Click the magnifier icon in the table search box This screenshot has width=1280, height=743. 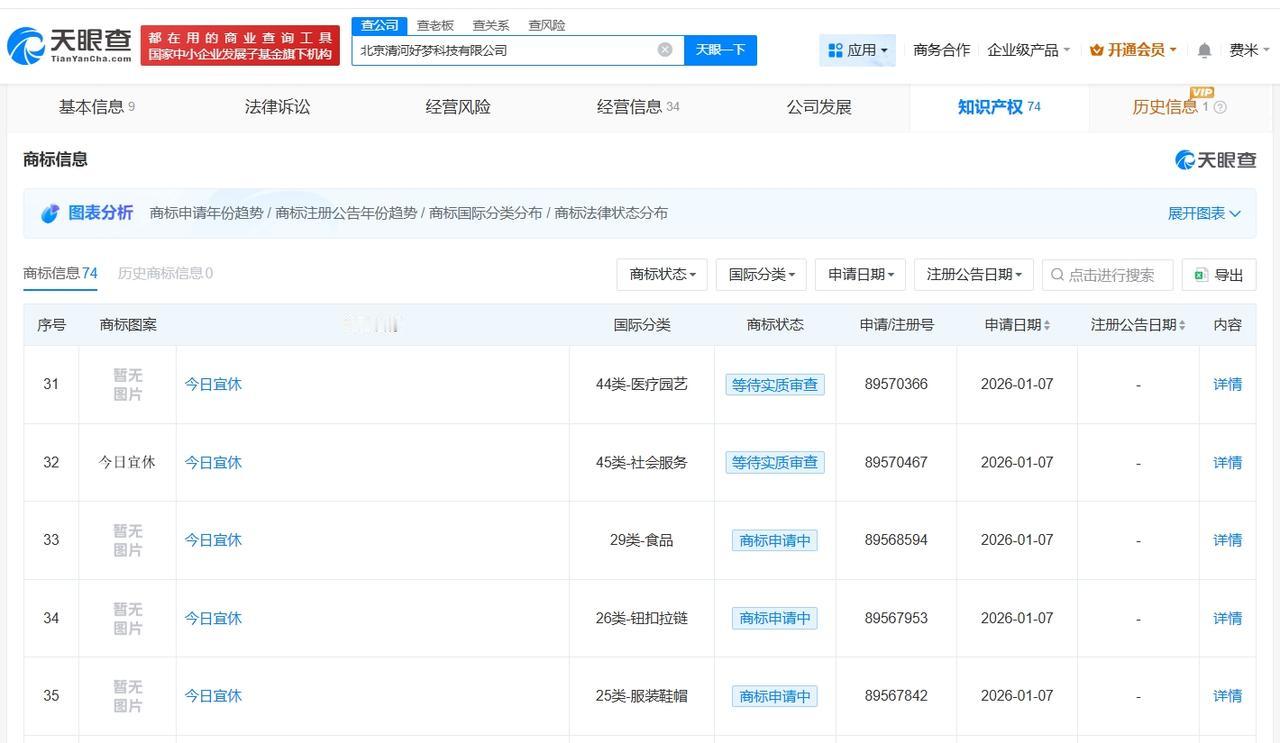click(1057, 274)
